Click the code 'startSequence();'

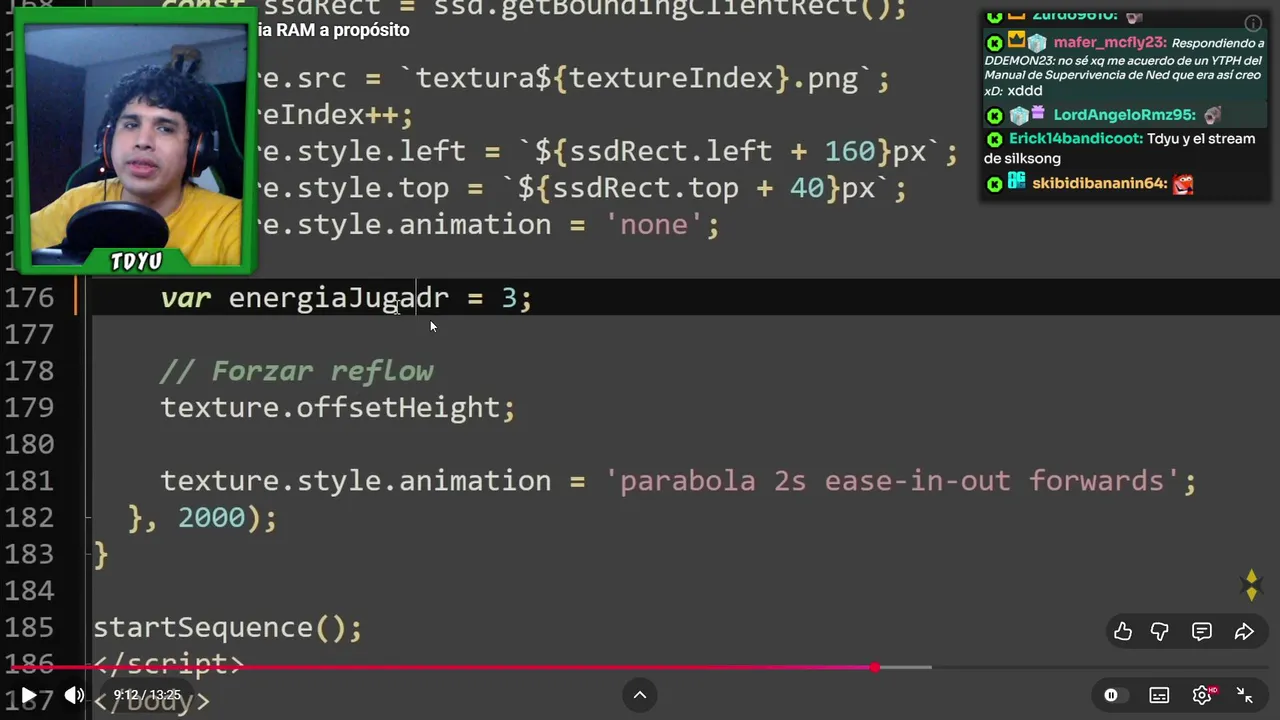[x=228, y=628]
